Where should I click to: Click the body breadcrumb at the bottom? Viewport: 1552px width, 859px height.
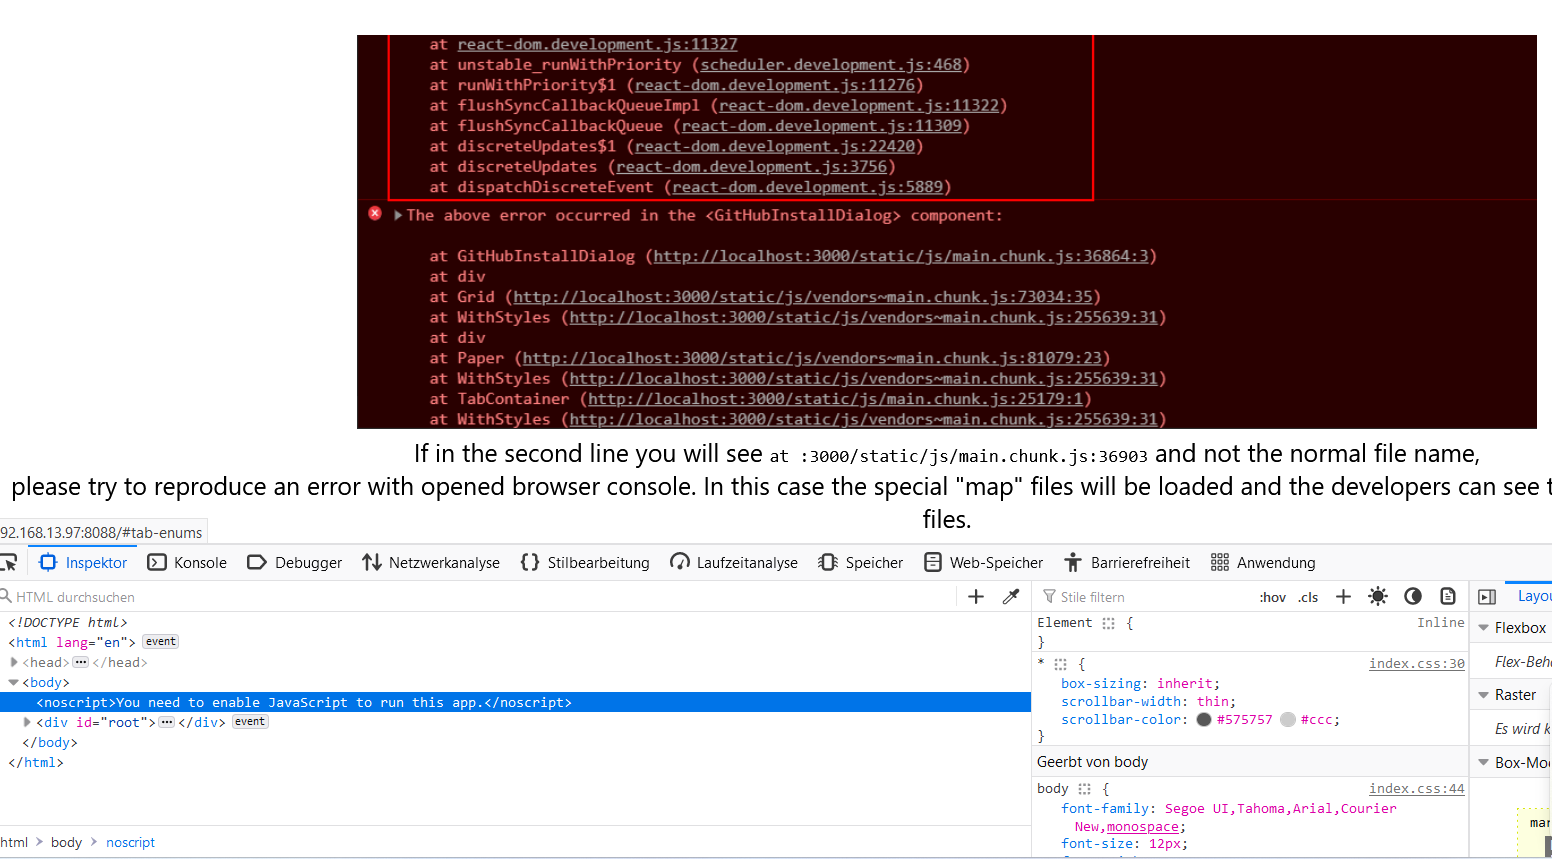pos(66,842)
